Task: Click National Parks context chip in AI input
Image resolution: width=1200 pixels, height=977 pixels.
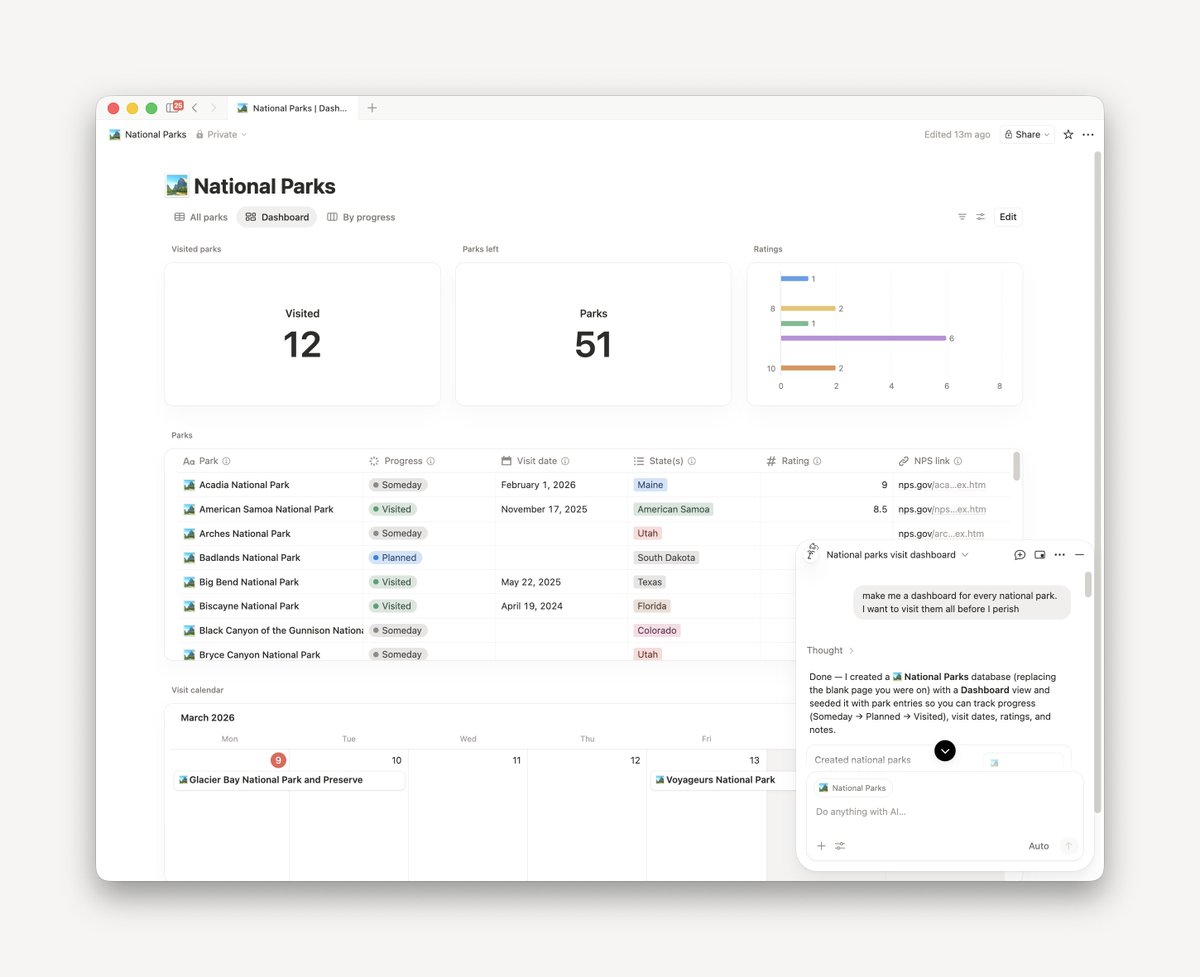Action: point(852,788)
